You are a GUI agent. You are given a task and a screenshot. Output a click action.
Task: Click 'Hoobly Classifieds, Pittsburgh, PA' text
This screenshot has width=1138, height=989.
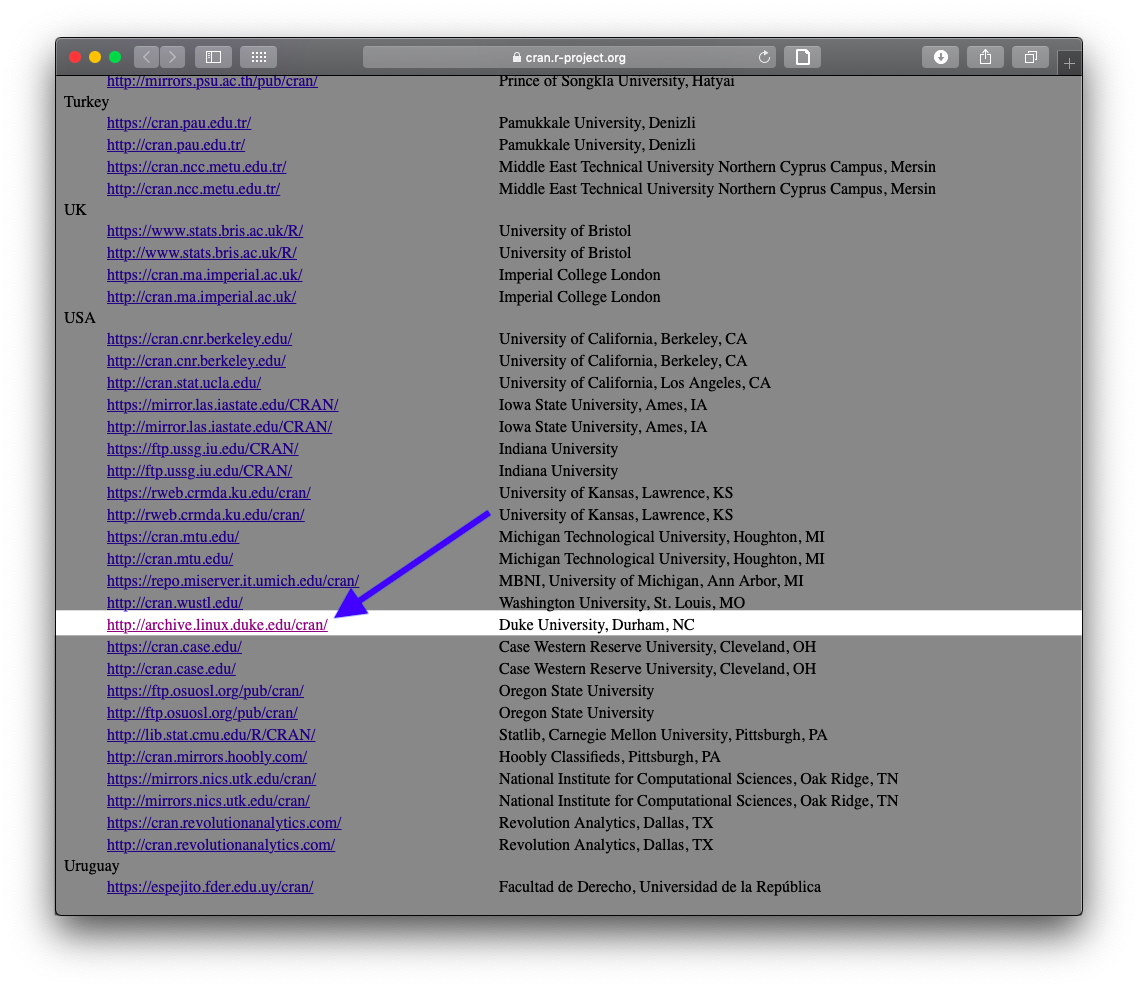tap(610, 757)
